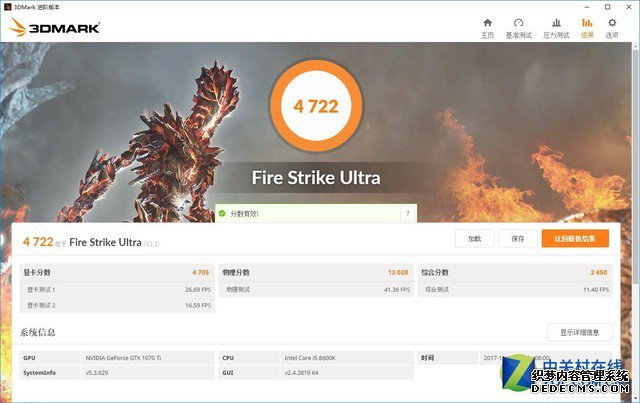Click the orange compare results online button
Screen dimensions: 640x403
(575, 238)
